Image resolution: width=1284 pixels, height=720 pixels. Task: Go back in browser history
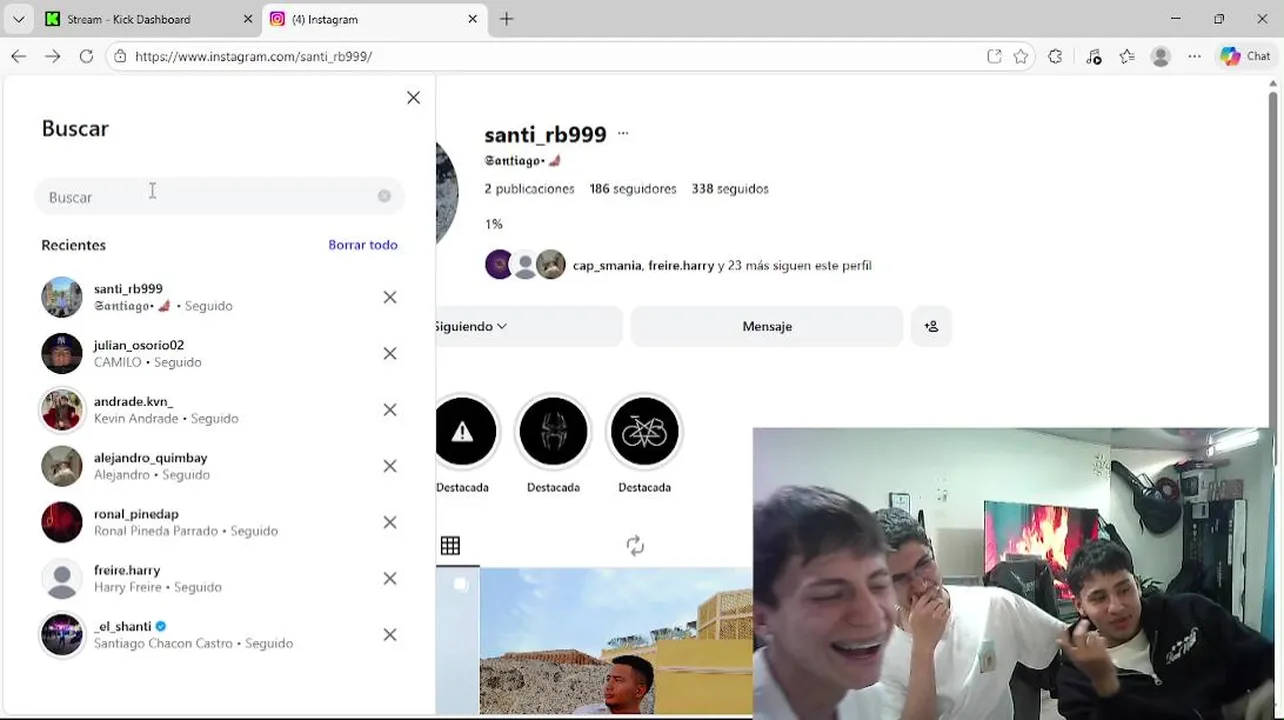coord(18,56)
